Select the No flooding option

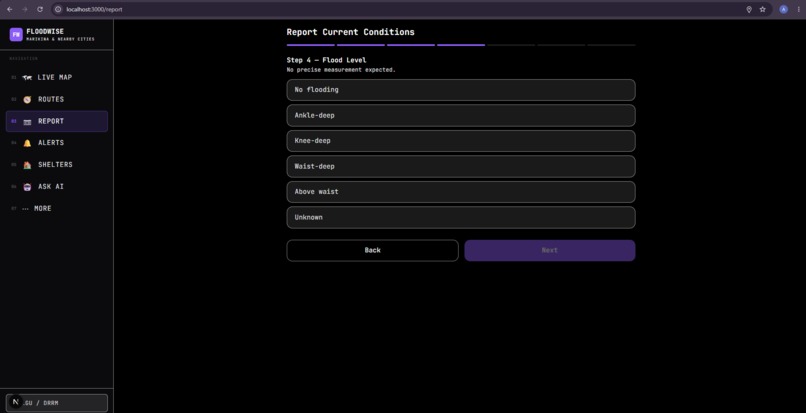461,90
